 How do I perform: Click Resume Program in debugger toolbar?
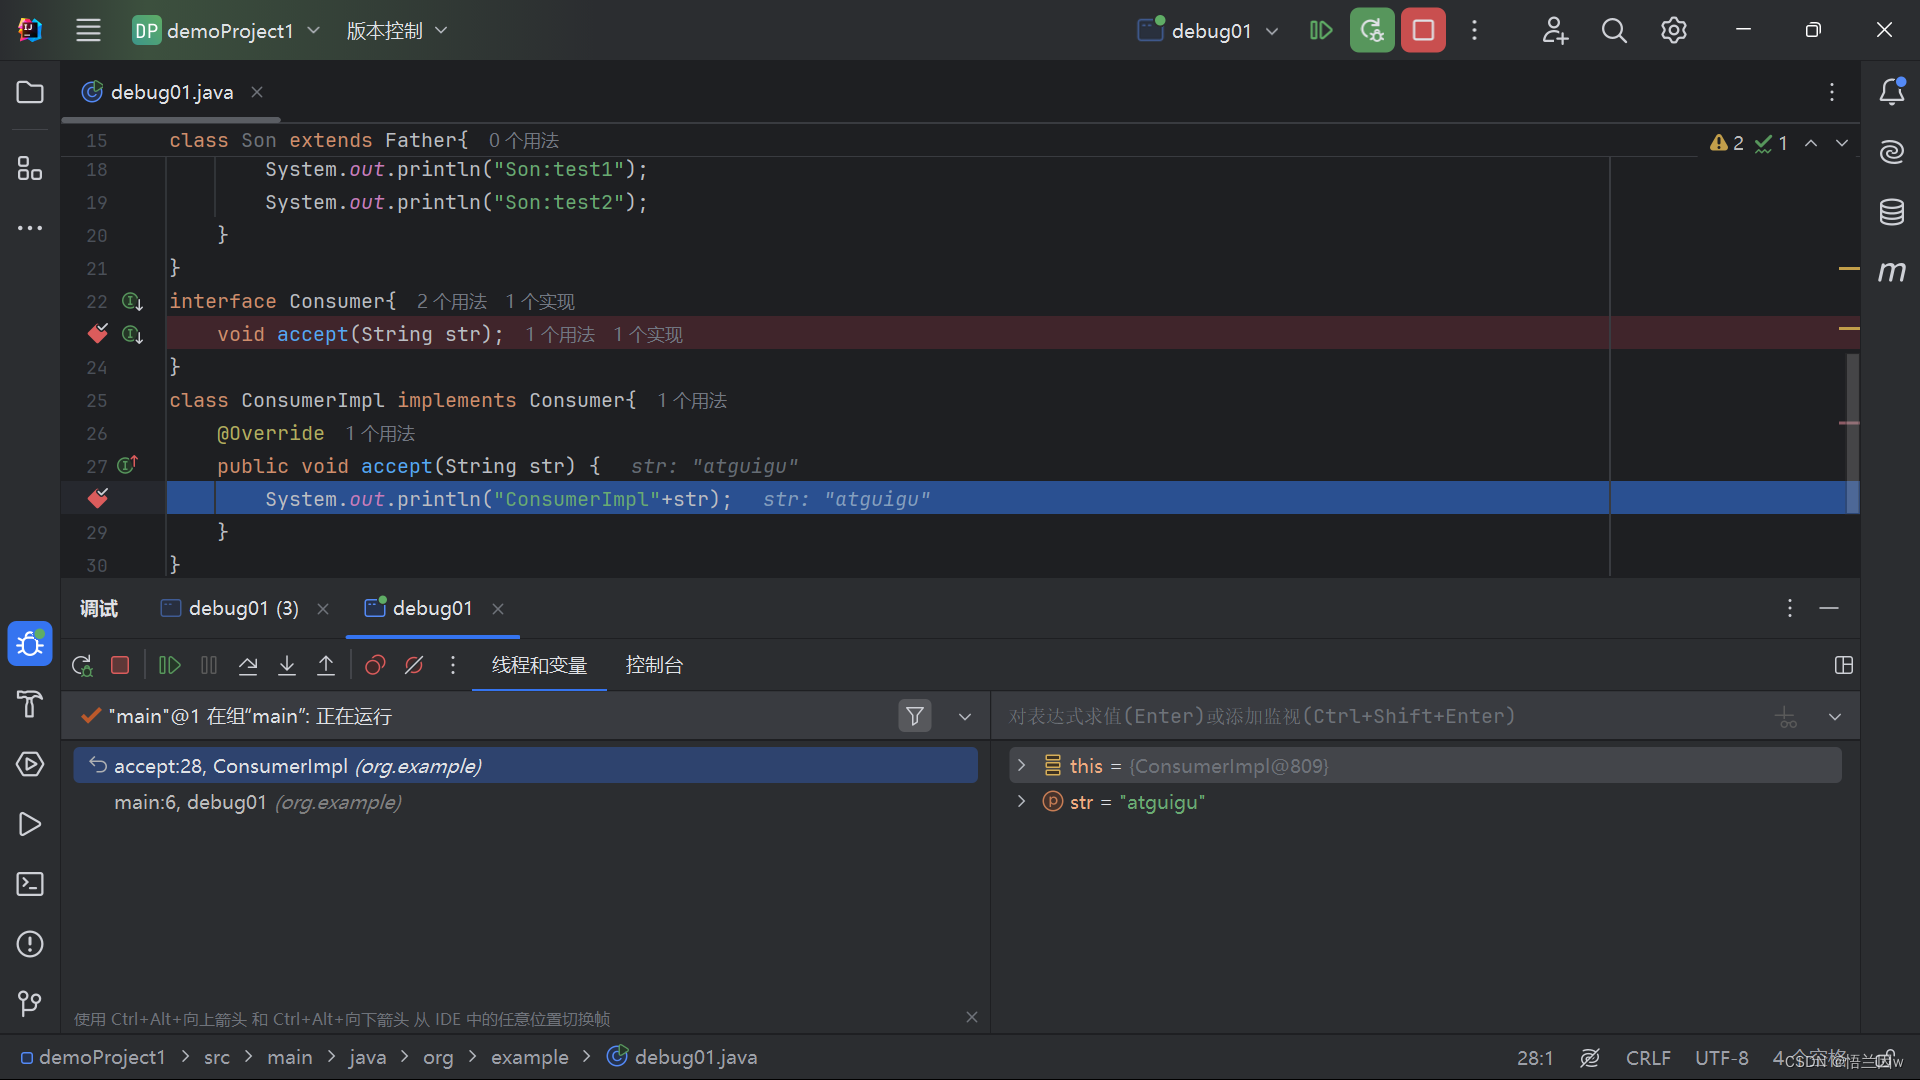(x=170, y=665)
